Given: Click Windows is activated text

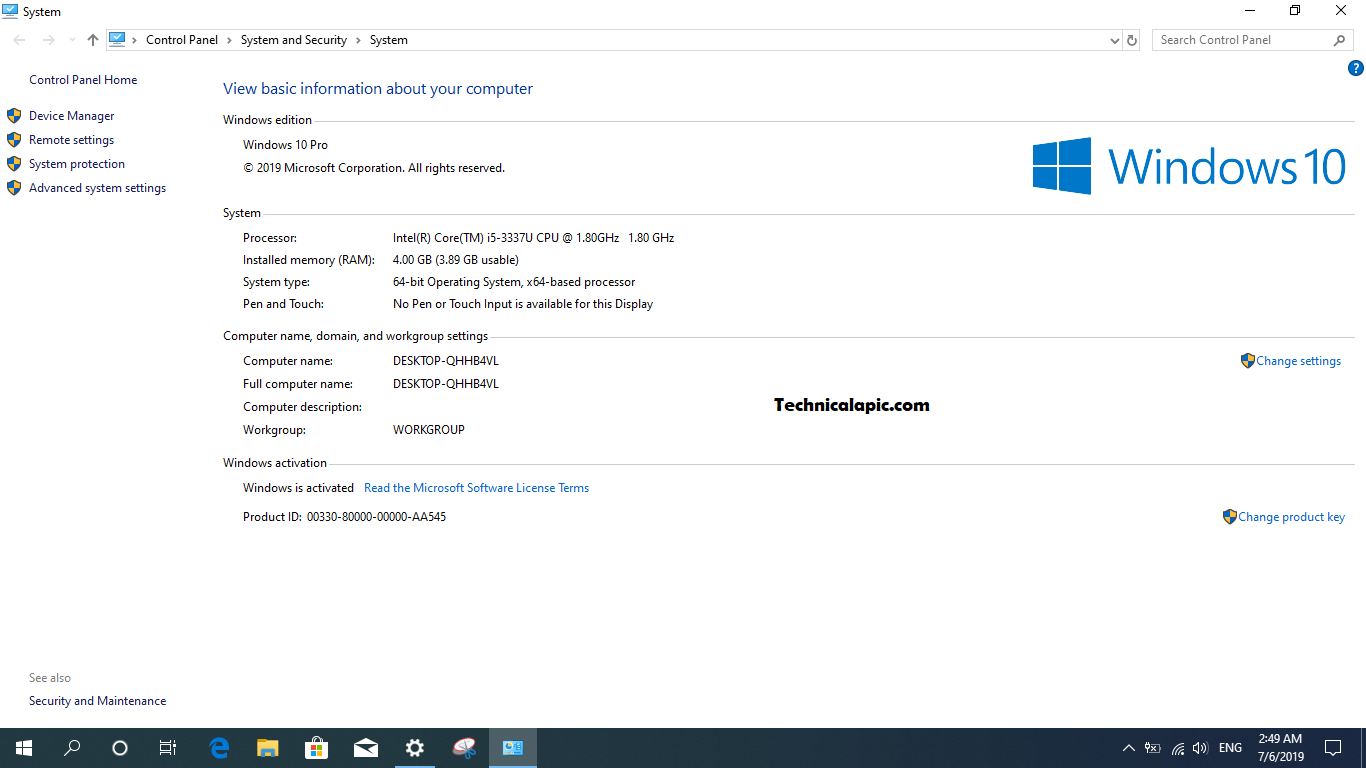Looking at the screenshot, I should click(299, 488).
